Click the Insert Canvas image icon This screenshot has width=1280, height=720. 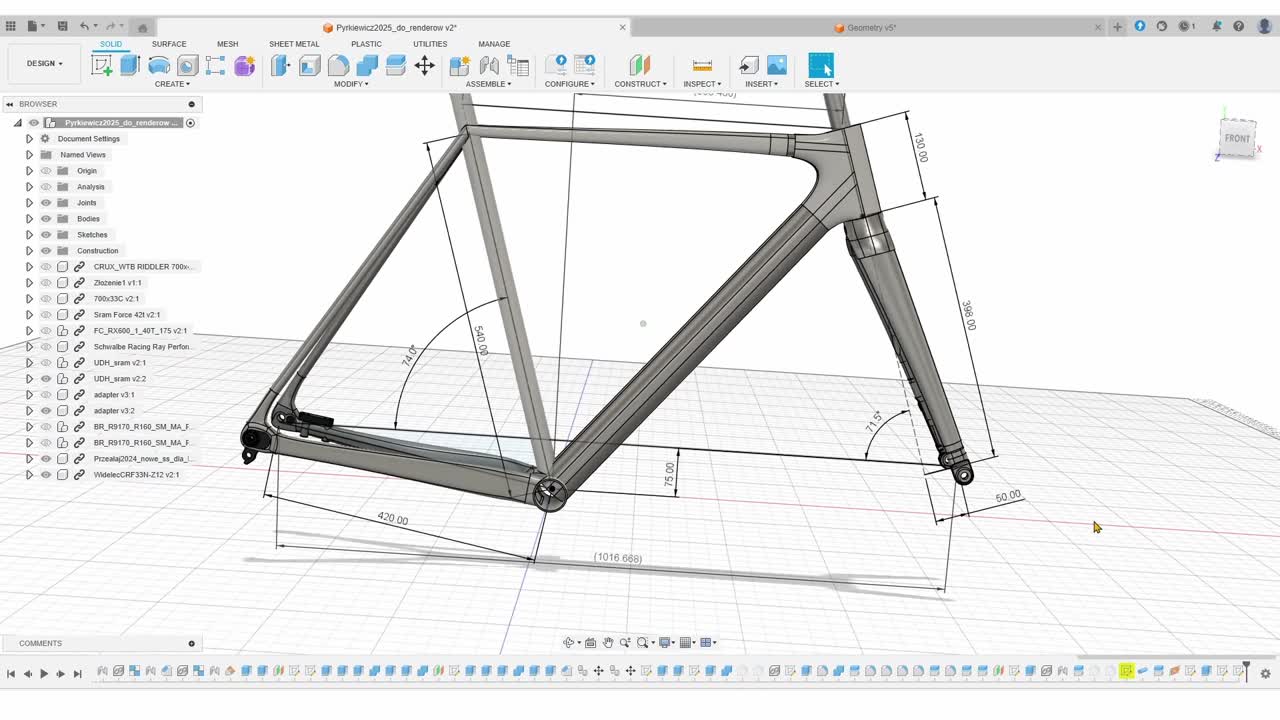pos(777,65)
